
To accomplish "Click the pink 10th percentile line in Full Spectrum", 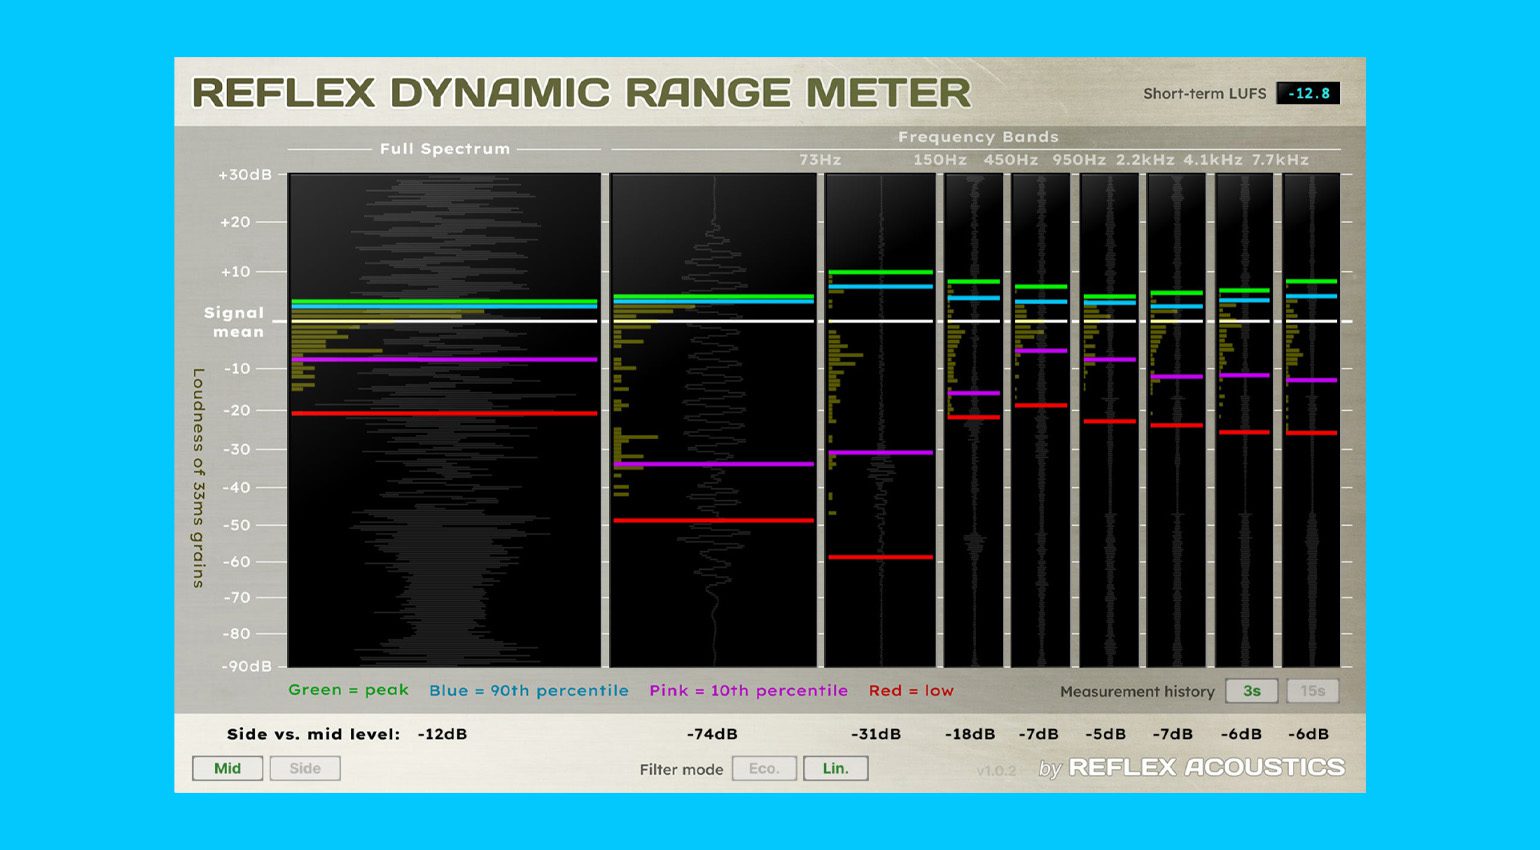I will pyautogui.click(x=444, y=359).
